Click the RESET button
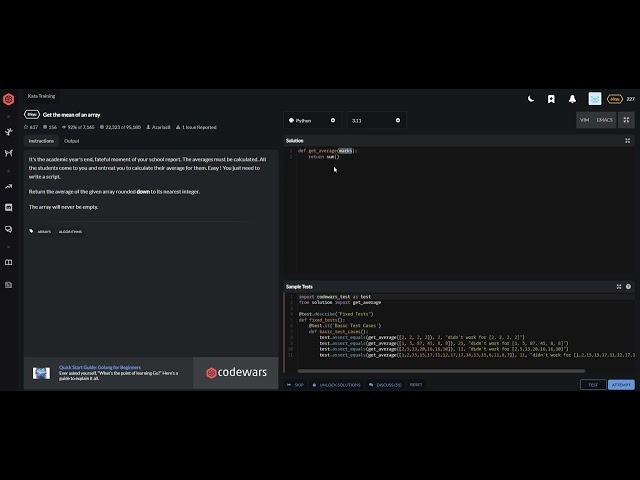Screen dimensions: 640x480 click(416, 384)
